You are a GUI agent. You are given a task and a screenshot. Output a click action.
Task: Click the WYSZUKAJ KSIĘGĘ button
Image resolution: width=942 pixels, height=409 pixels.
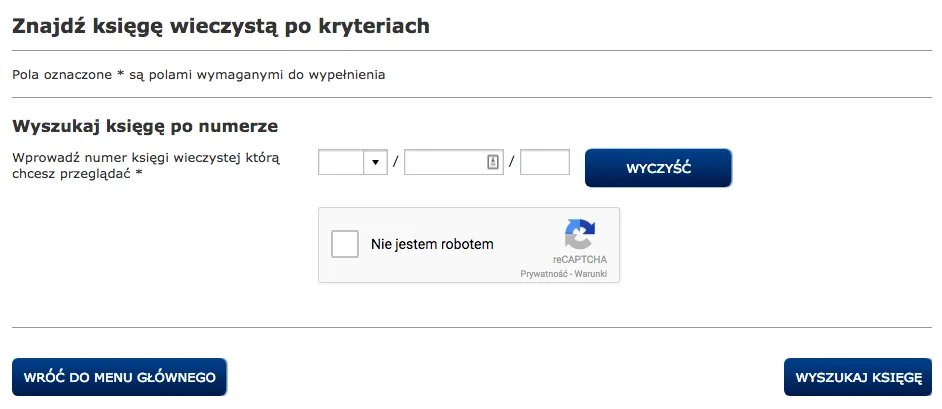858,377
